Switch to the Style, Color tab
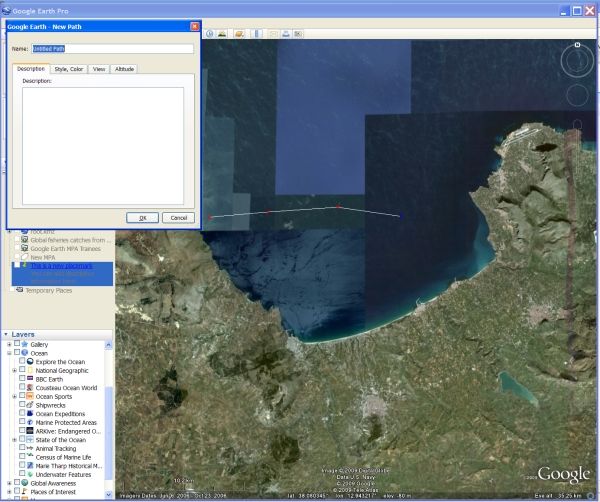 (x=69, y=69)
